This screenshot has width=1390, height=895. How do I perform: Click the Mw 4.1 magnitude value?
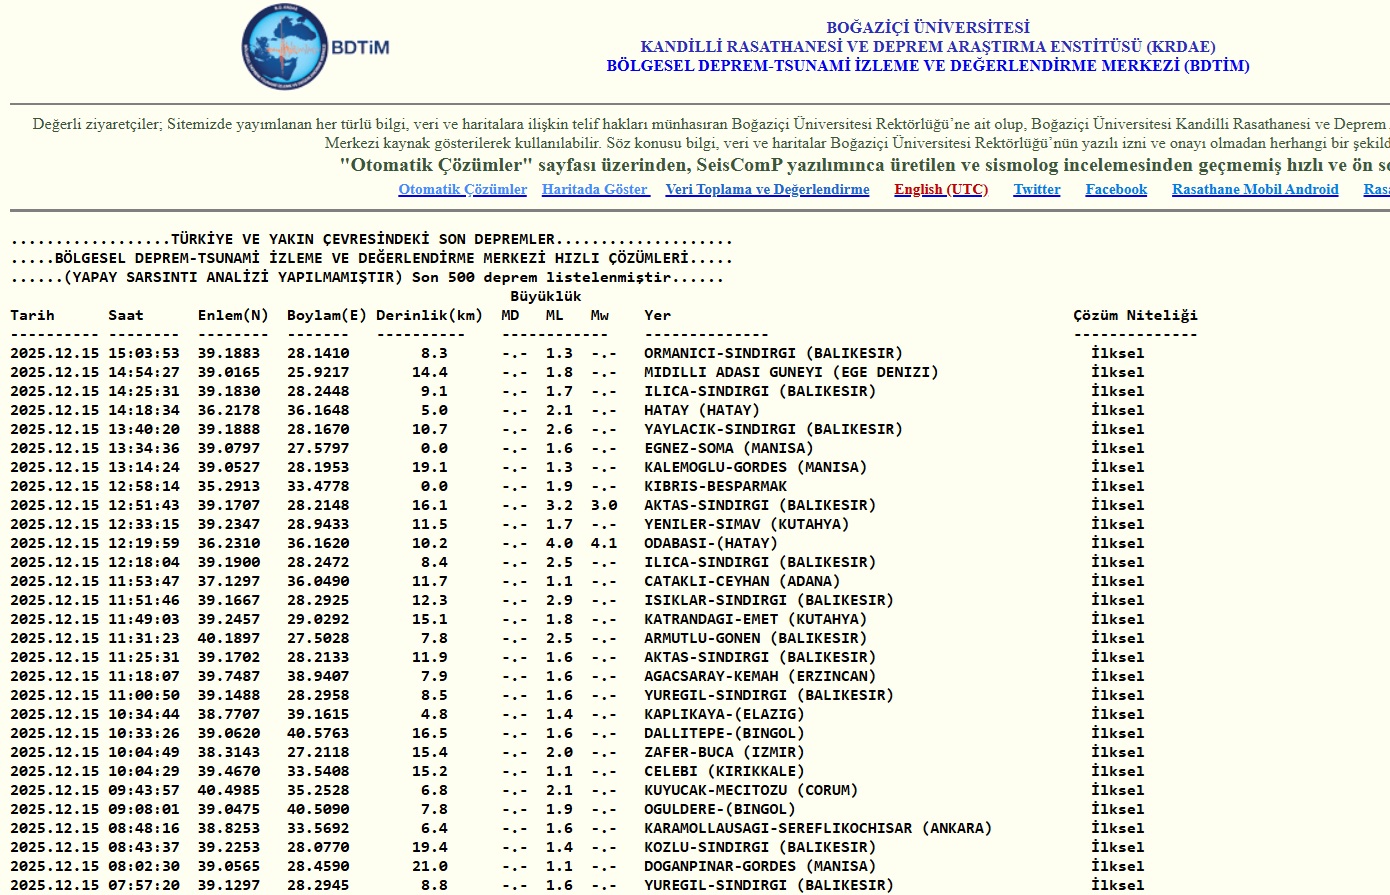[603, 543]
